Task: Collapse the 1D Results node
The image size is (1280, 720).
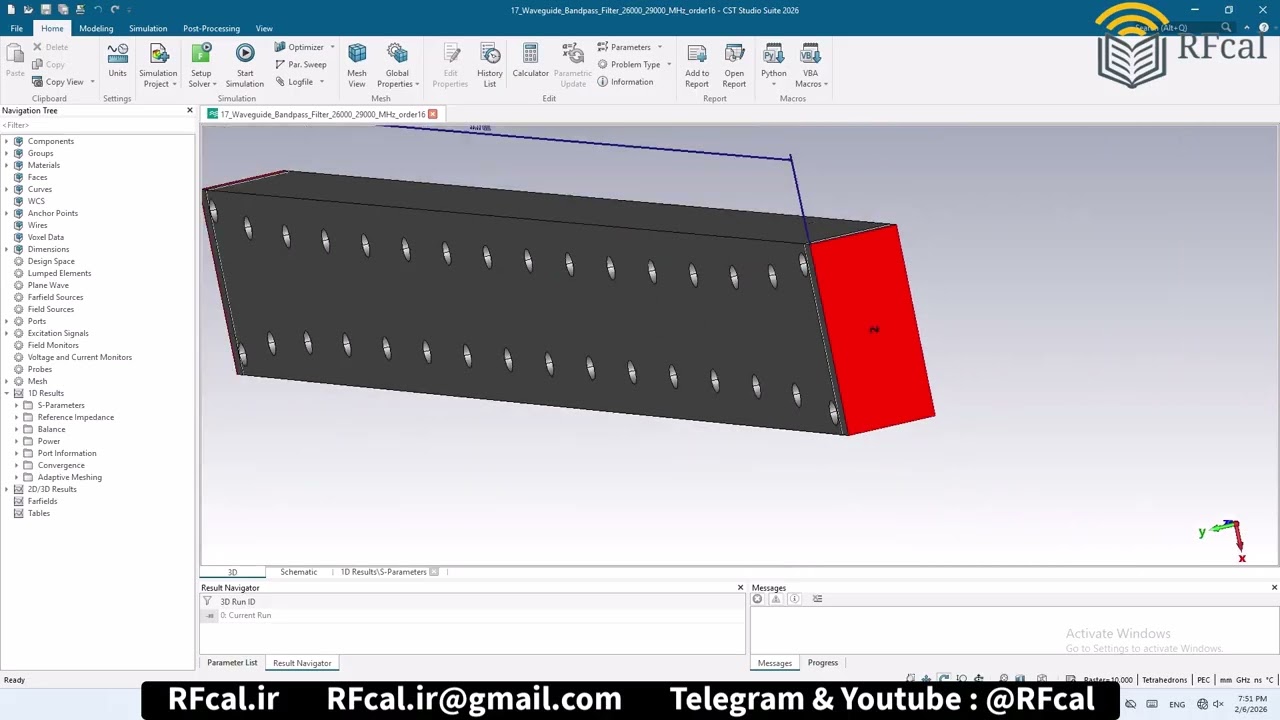Action: click(6, 393)
